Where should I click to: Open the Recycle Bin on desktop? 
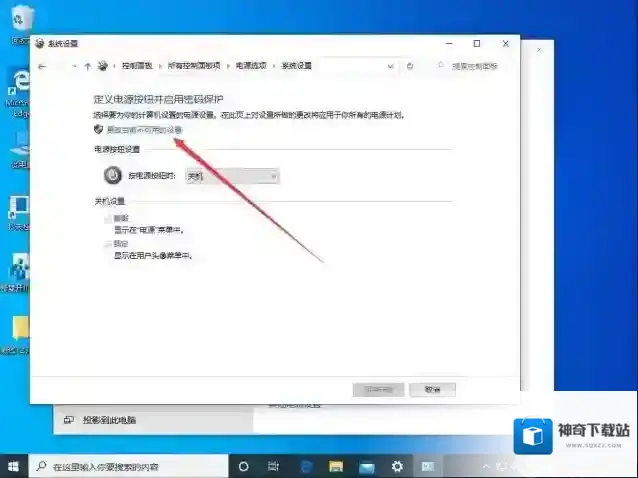19,20
